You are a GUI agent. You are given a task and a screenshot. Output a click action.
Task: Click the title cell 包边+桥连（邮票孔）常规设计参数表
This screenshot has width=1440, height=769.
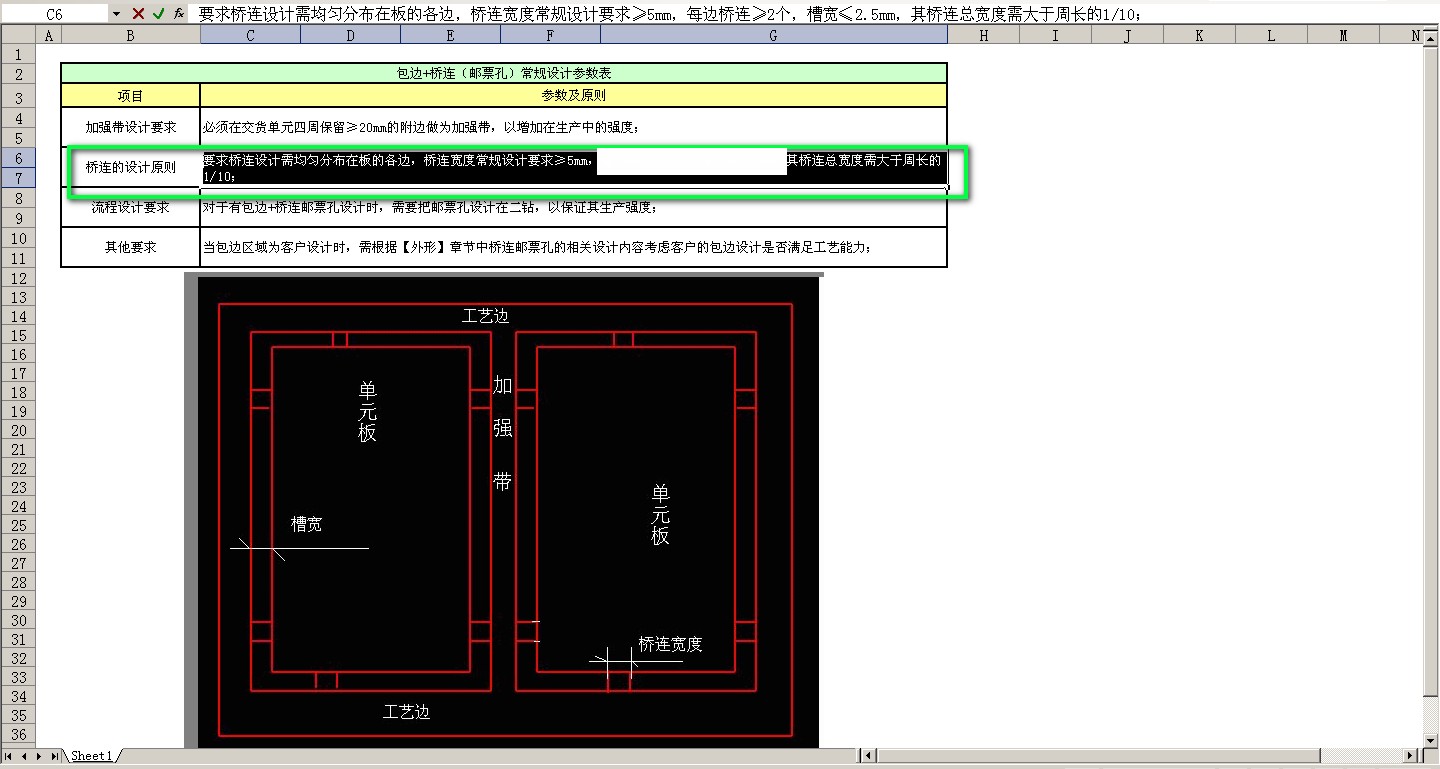504,74
